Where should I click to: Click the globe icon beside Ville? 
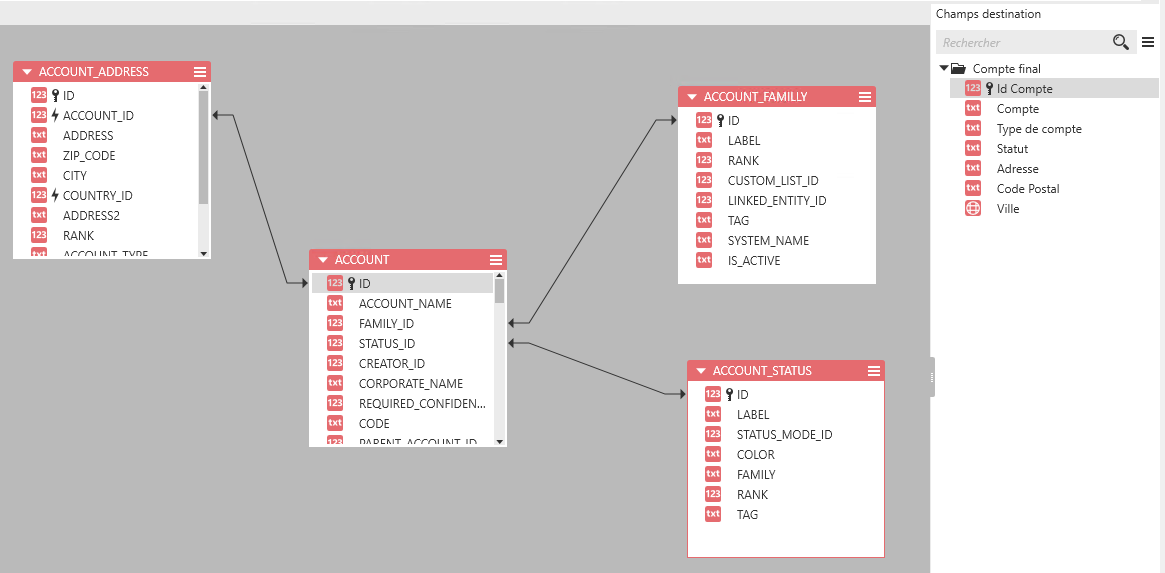tap(973, 209)
